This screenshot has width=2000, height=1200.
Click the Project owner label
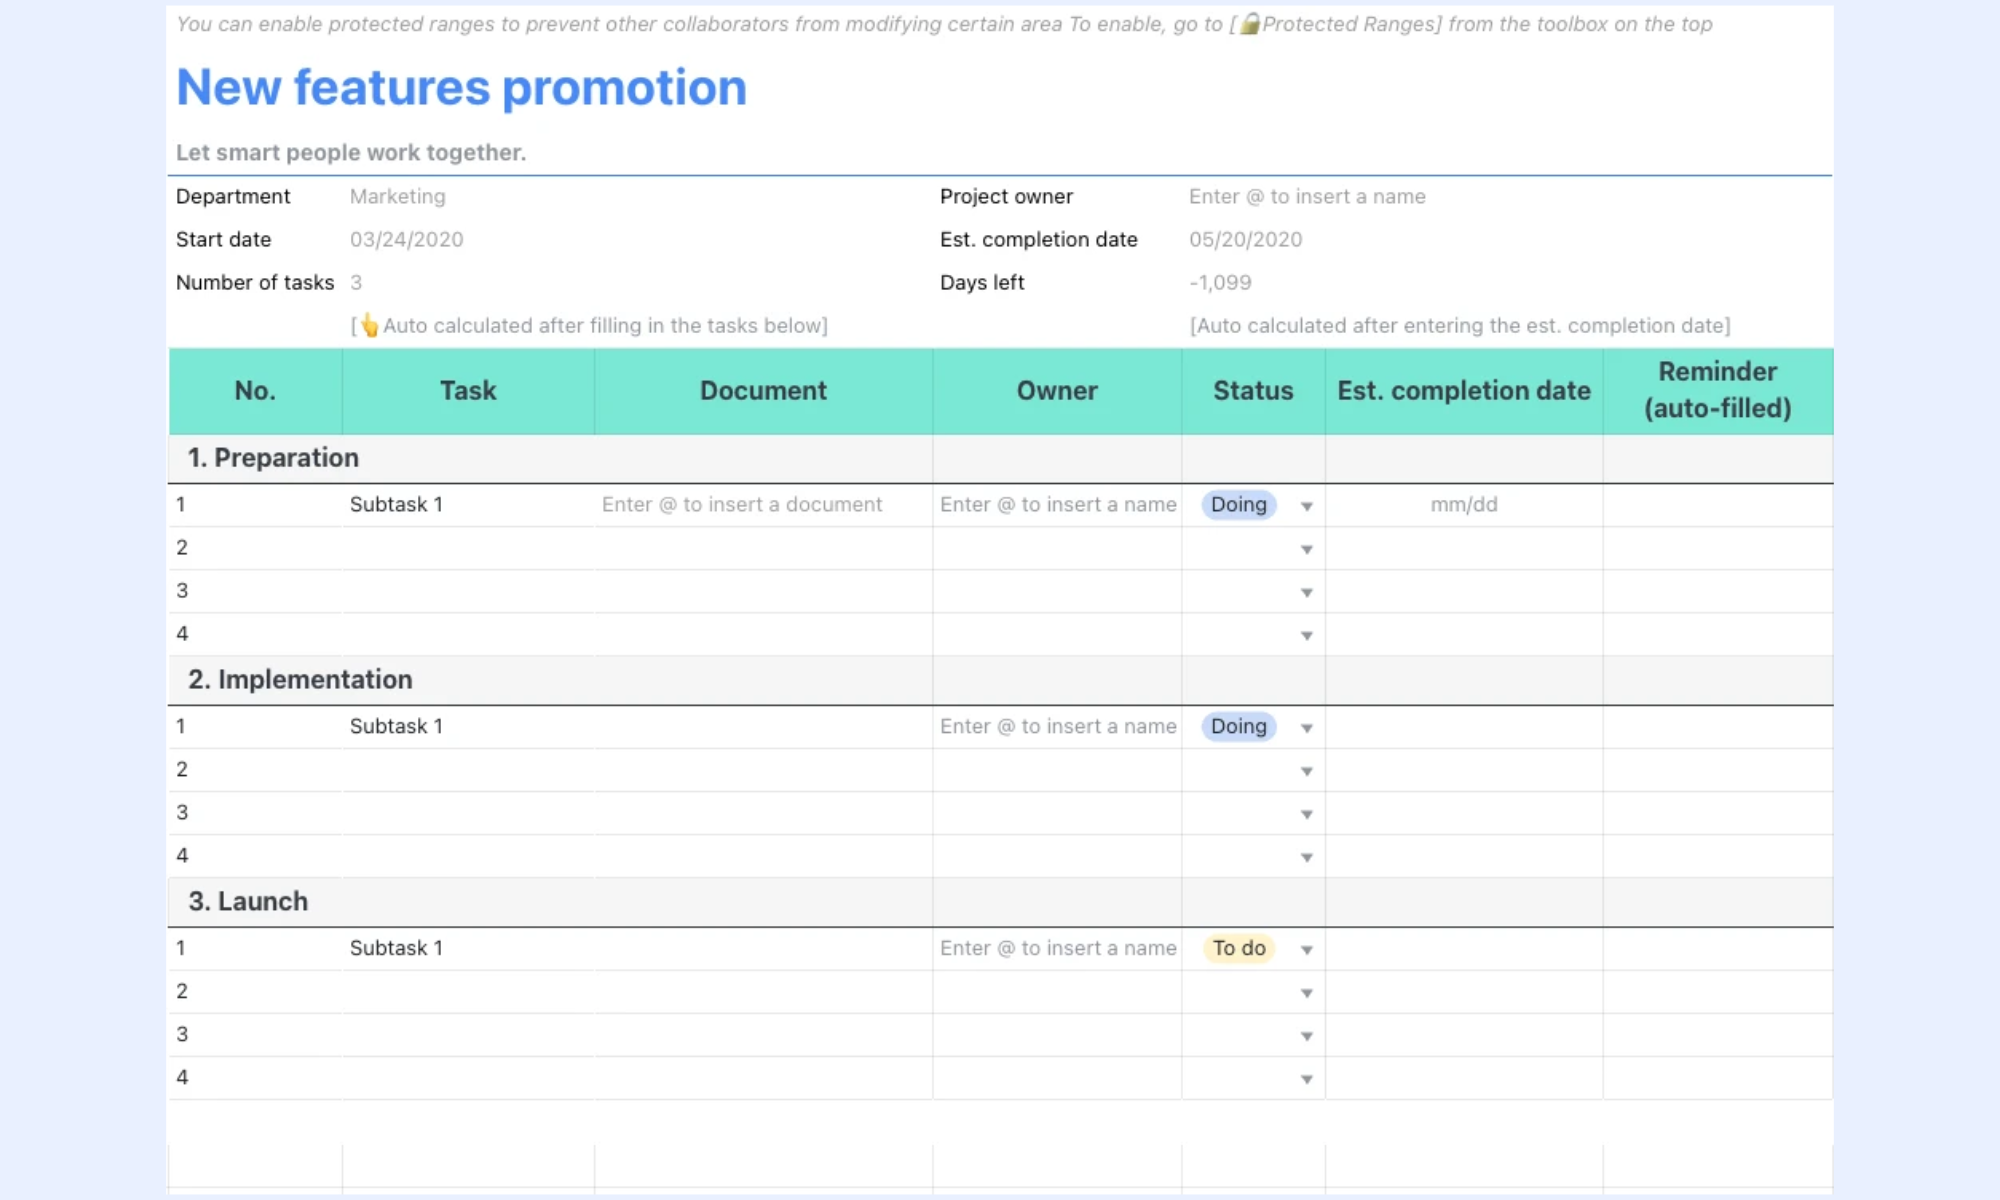1006,196
